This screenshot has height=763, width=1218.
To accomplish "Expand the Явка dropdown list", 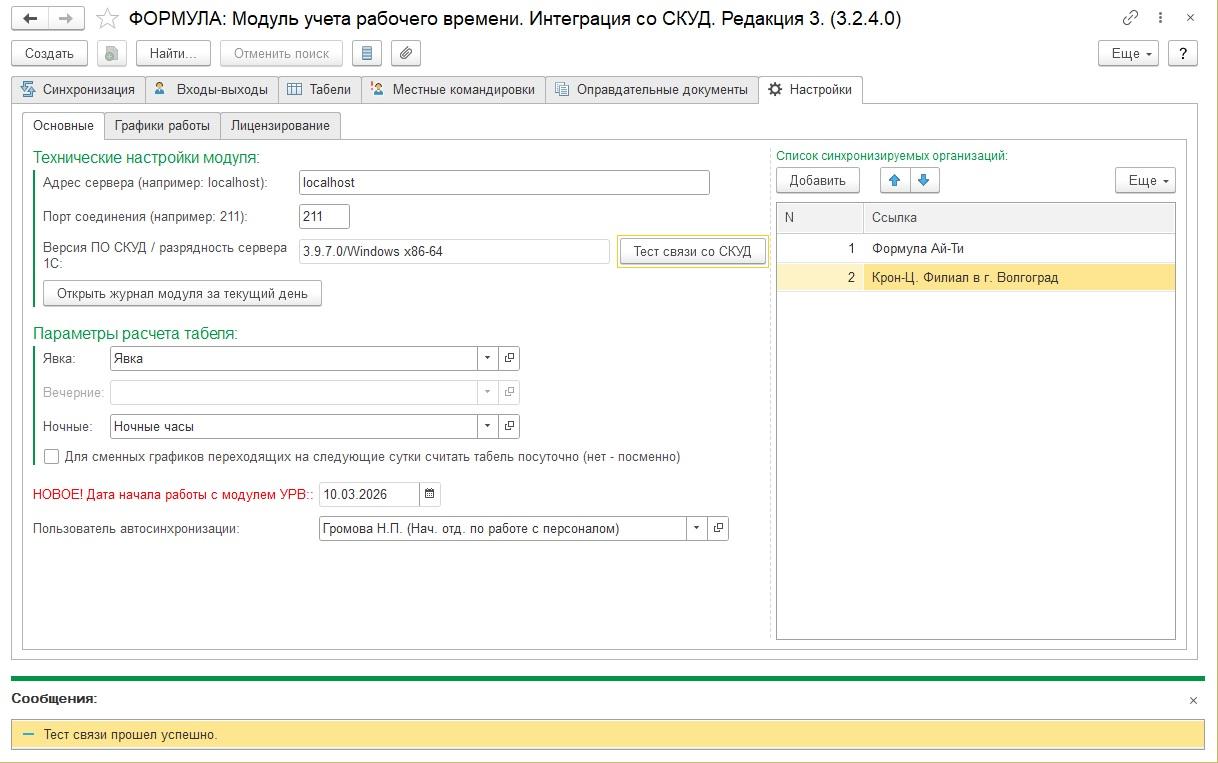I will 487,358.
